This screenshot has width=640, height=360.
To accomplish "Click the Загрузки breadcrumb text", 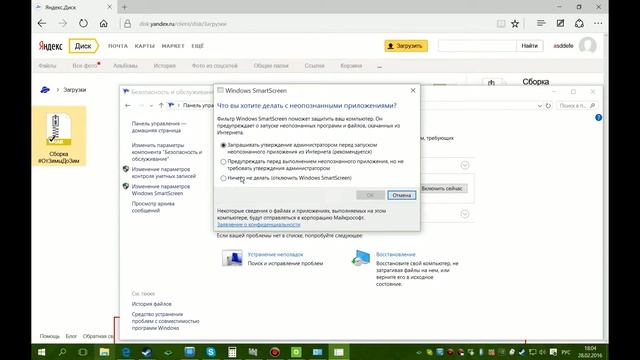I will [x=75, y=90].
